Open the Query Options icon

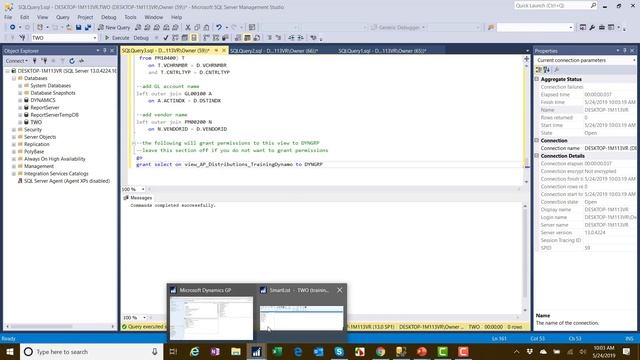coord(184,38)
